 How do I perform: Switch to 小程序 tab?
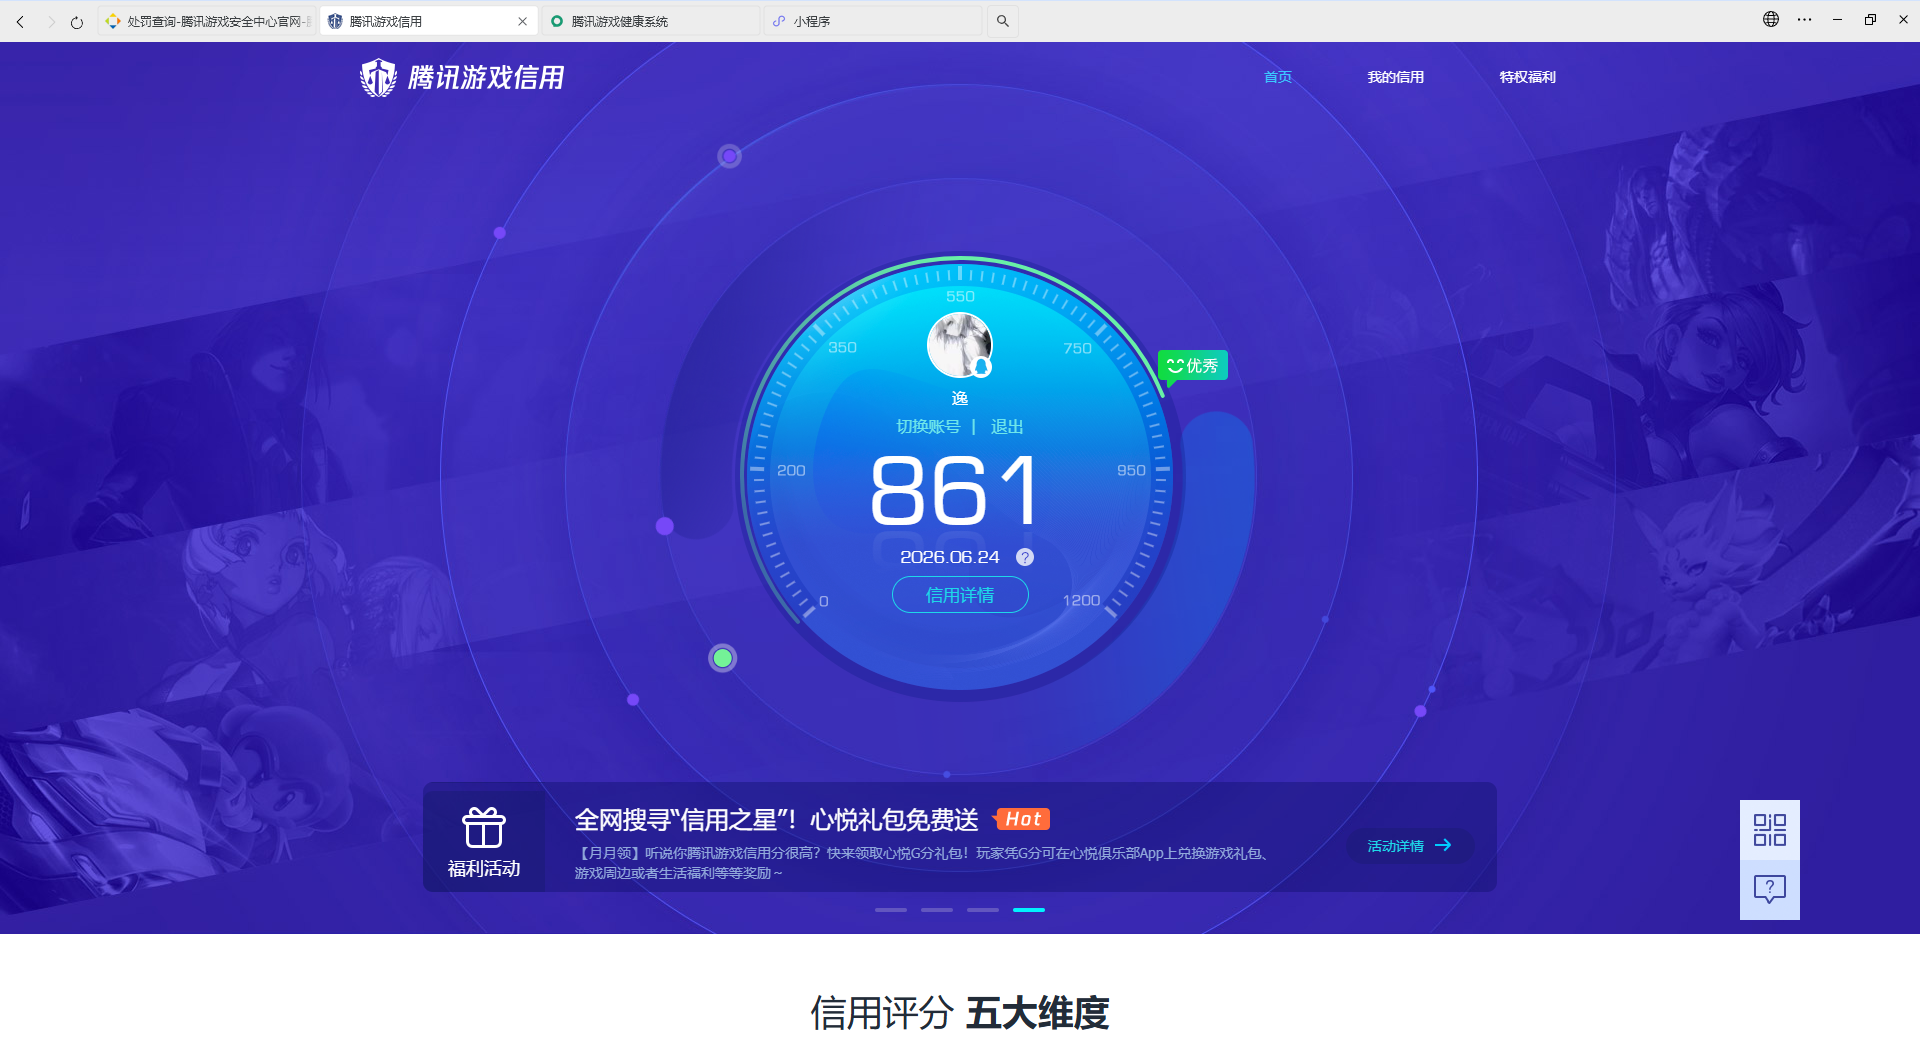pos(873,21)
